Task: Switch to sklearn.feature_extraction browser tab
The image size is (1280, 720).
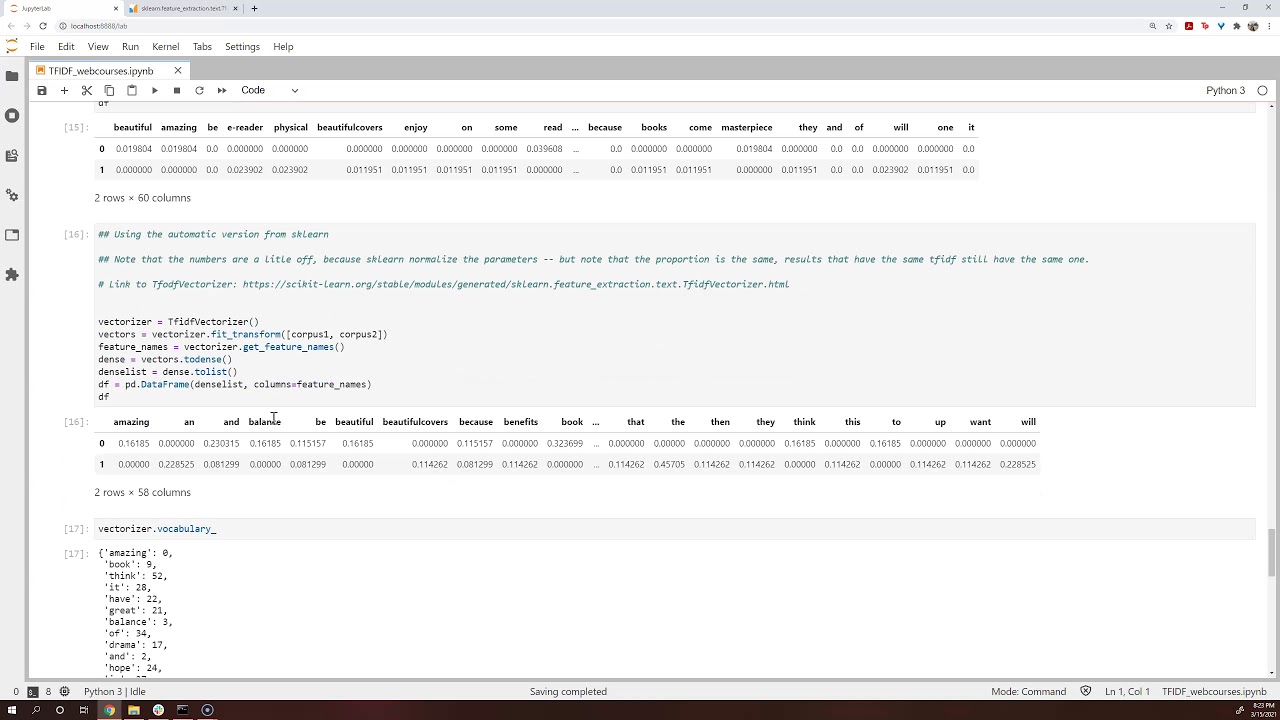Action: 183,8
